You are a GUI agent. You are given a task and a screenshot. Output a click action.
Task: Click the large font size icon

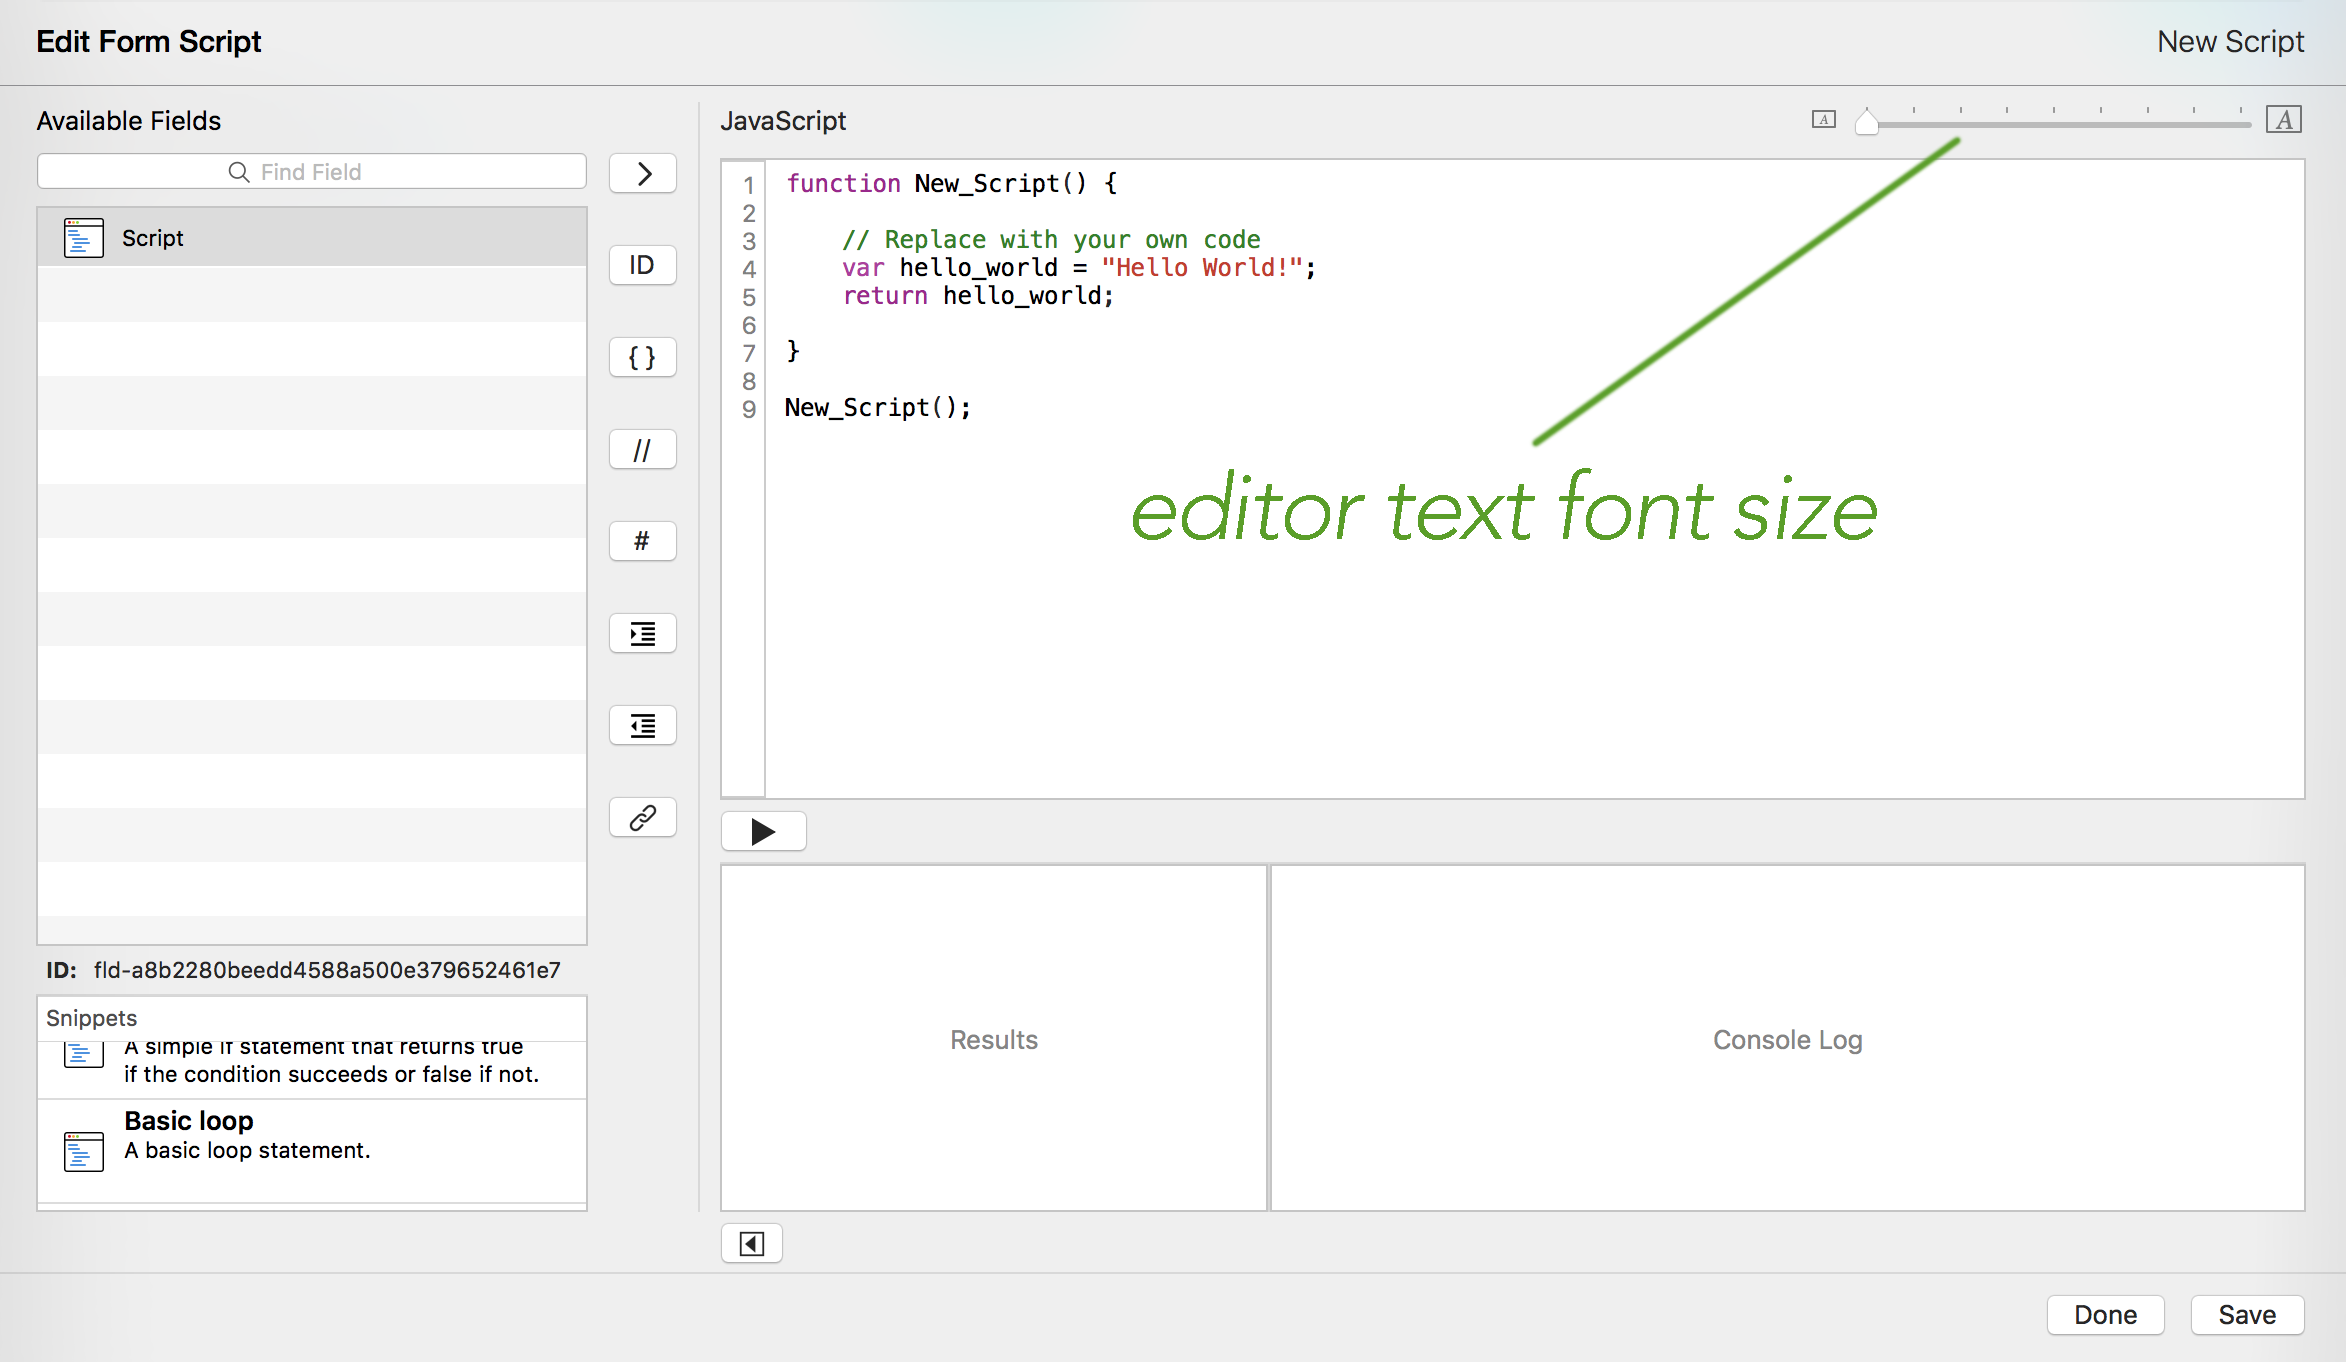click(x=2283, y=120)
